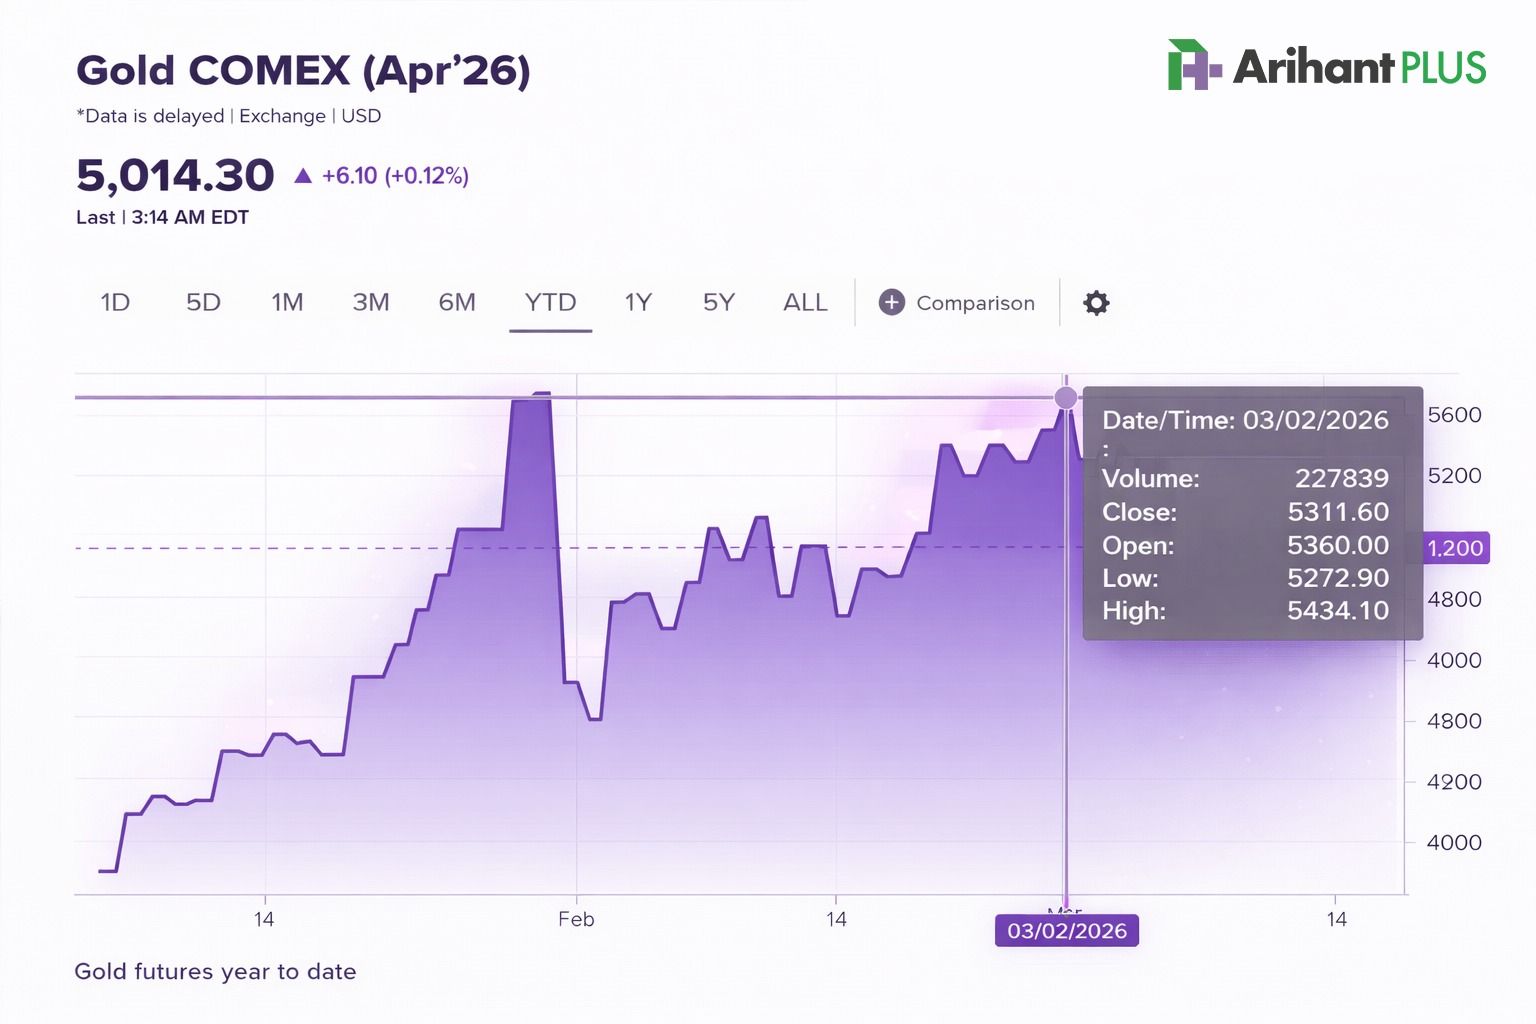Click the data tooltip showing Volume 227839
This screenshot has height=1024, width=1536.
coord(1252,513)
